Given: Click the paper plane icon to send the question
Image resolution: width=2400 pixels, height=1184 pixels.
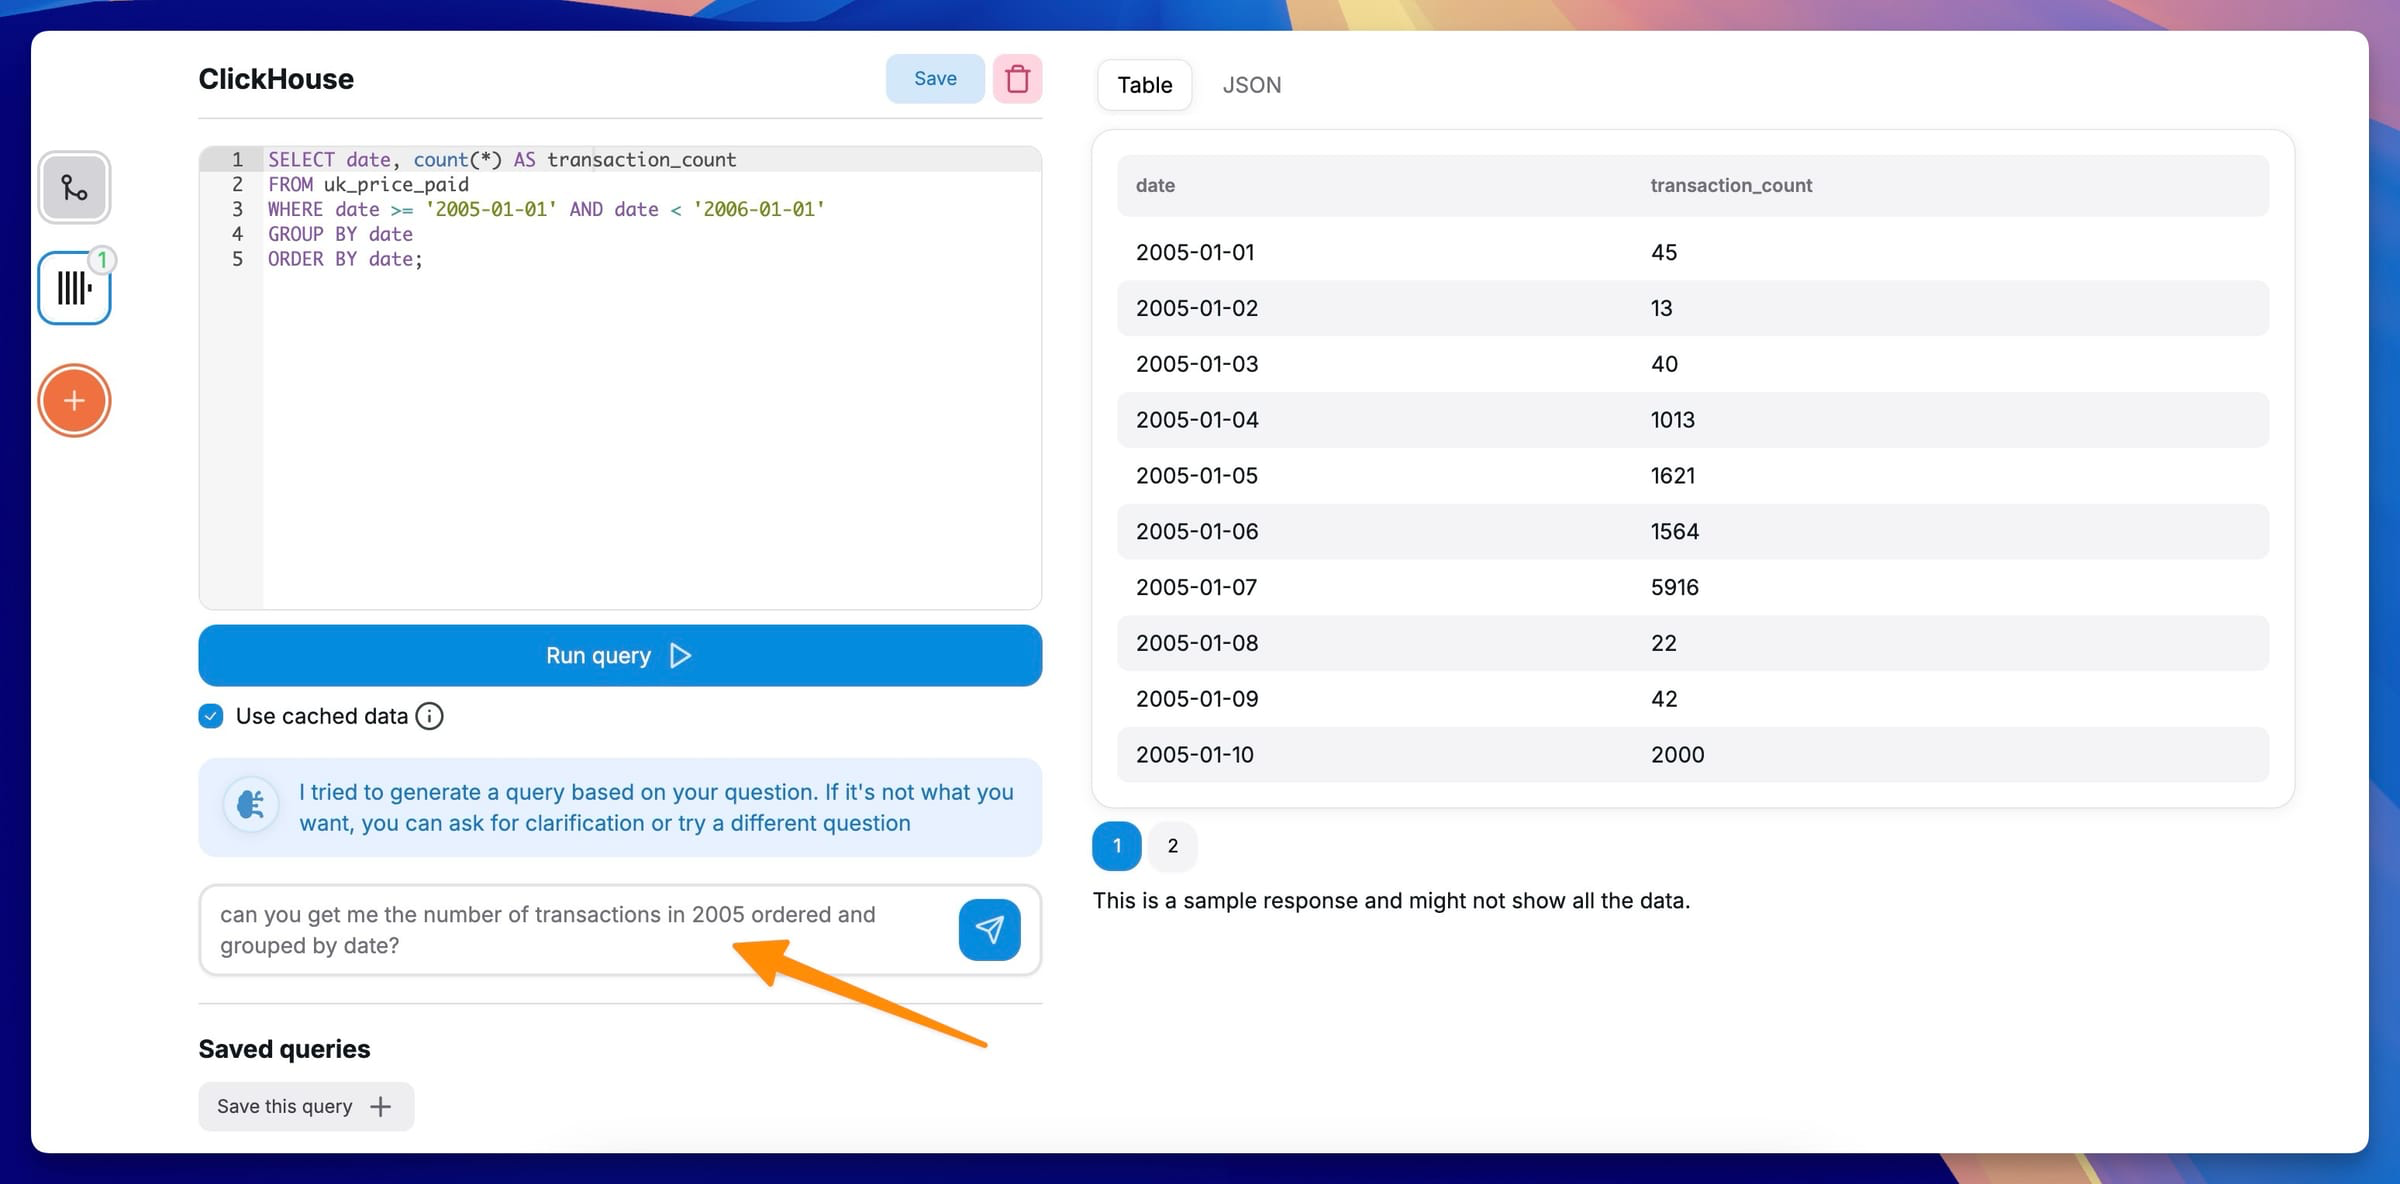Looking at the screenshot, I should tap(988, 929).
